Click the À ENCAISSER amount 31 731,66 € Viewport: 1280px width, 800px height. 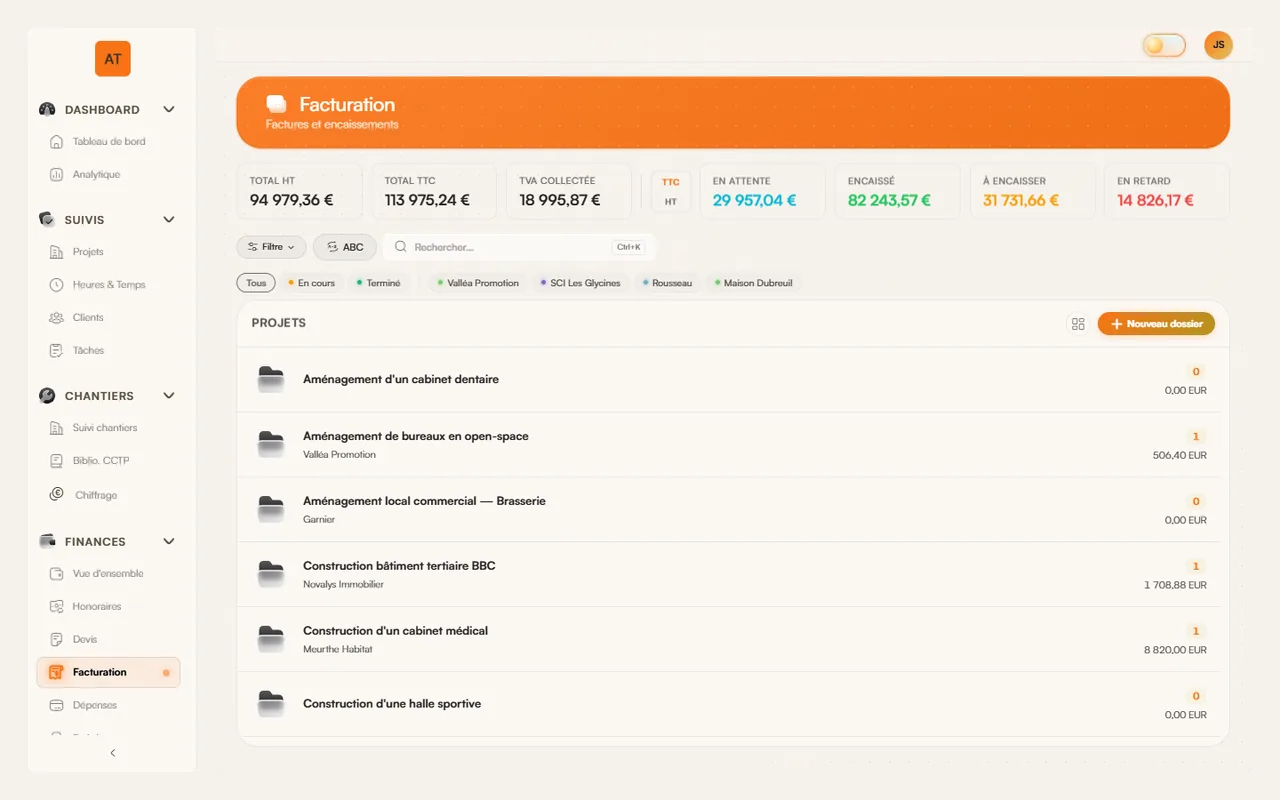tap(1020, 200)
